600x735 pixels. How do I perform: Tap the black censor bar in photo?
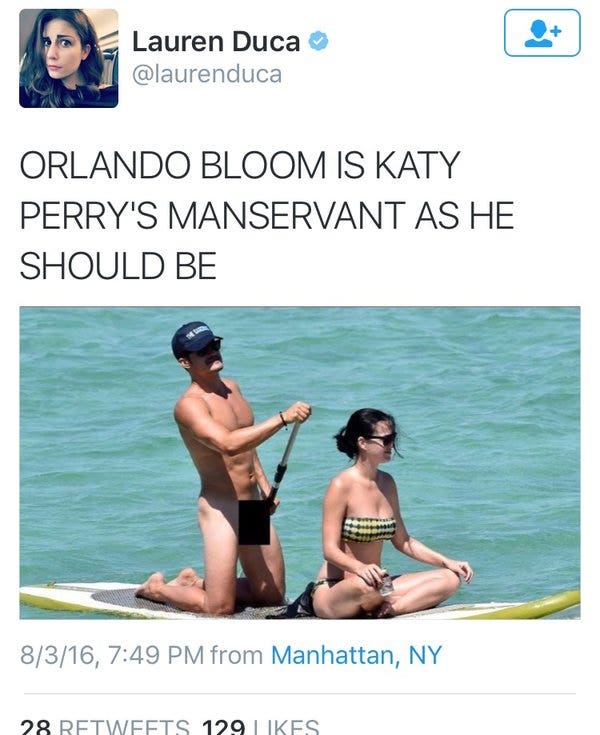pos(254,522)
